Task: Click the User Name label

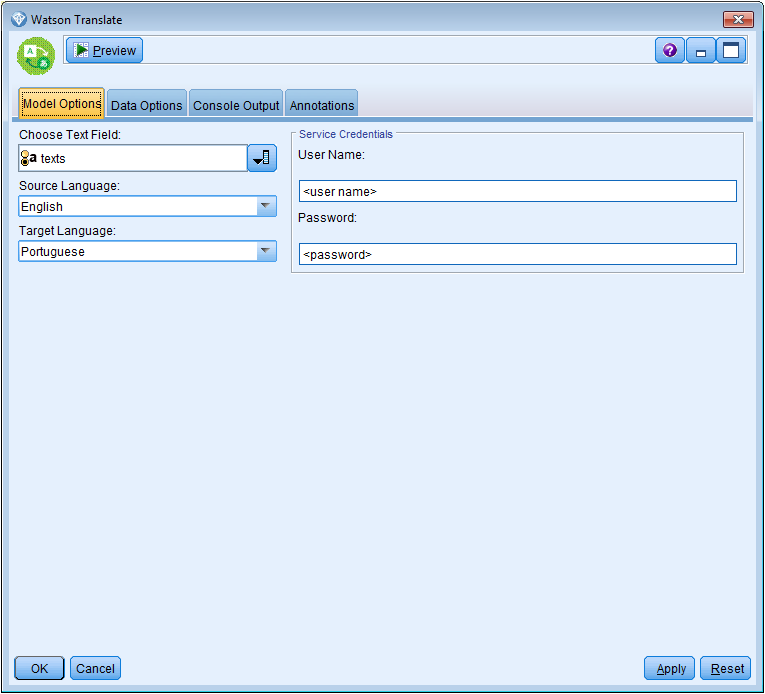Action: [331, 155]
